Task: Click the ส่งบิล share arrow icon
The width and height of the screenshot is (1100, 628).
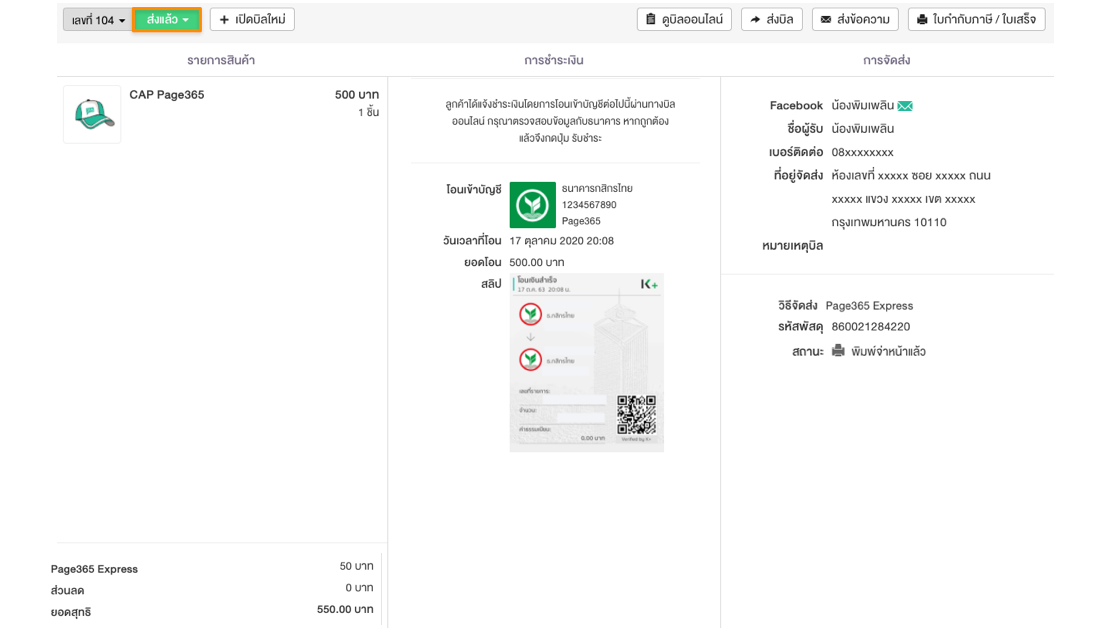Action: (755, 20)
